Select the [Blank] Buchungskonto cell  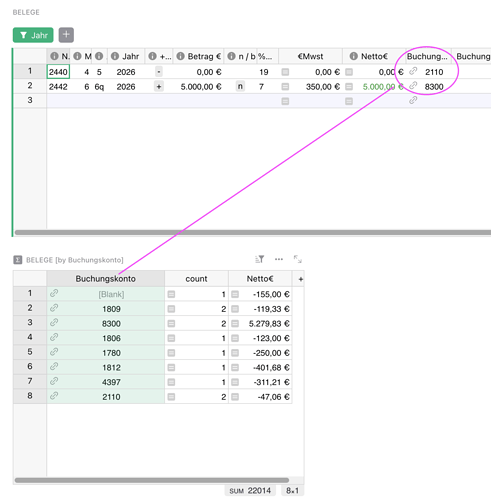coord(105,294)
